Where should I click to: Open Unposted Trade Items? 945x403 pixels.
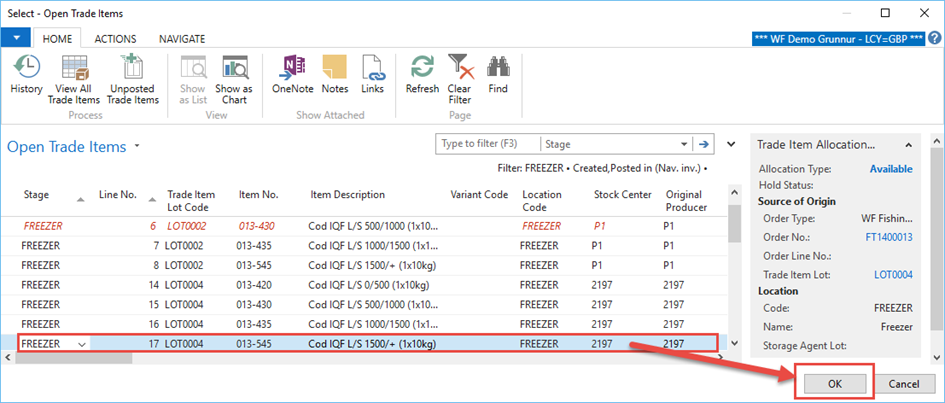[x=133, y=80]
